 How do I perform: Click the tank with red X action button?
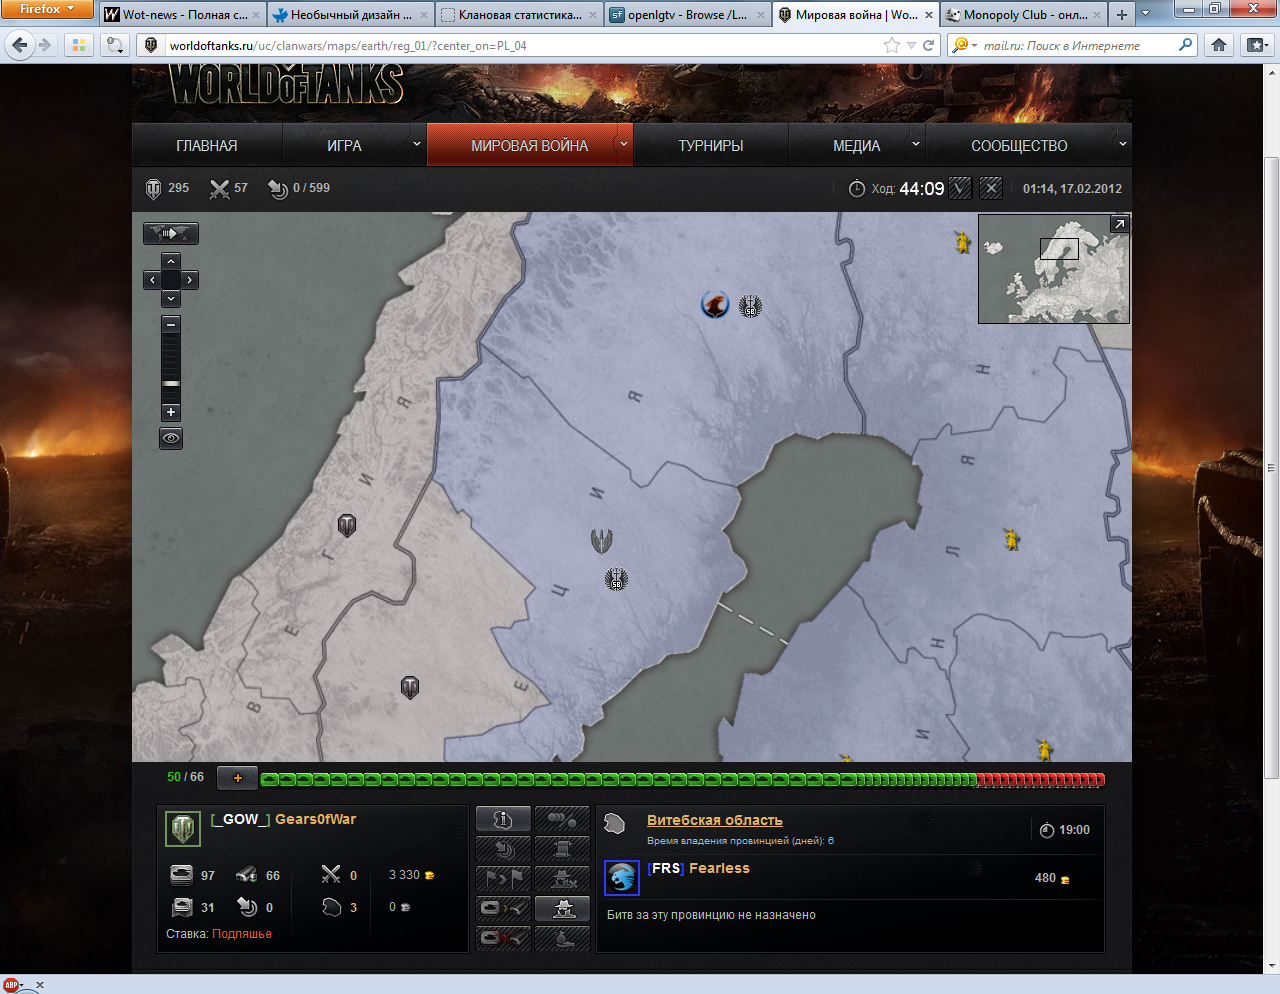pos(503,938)
